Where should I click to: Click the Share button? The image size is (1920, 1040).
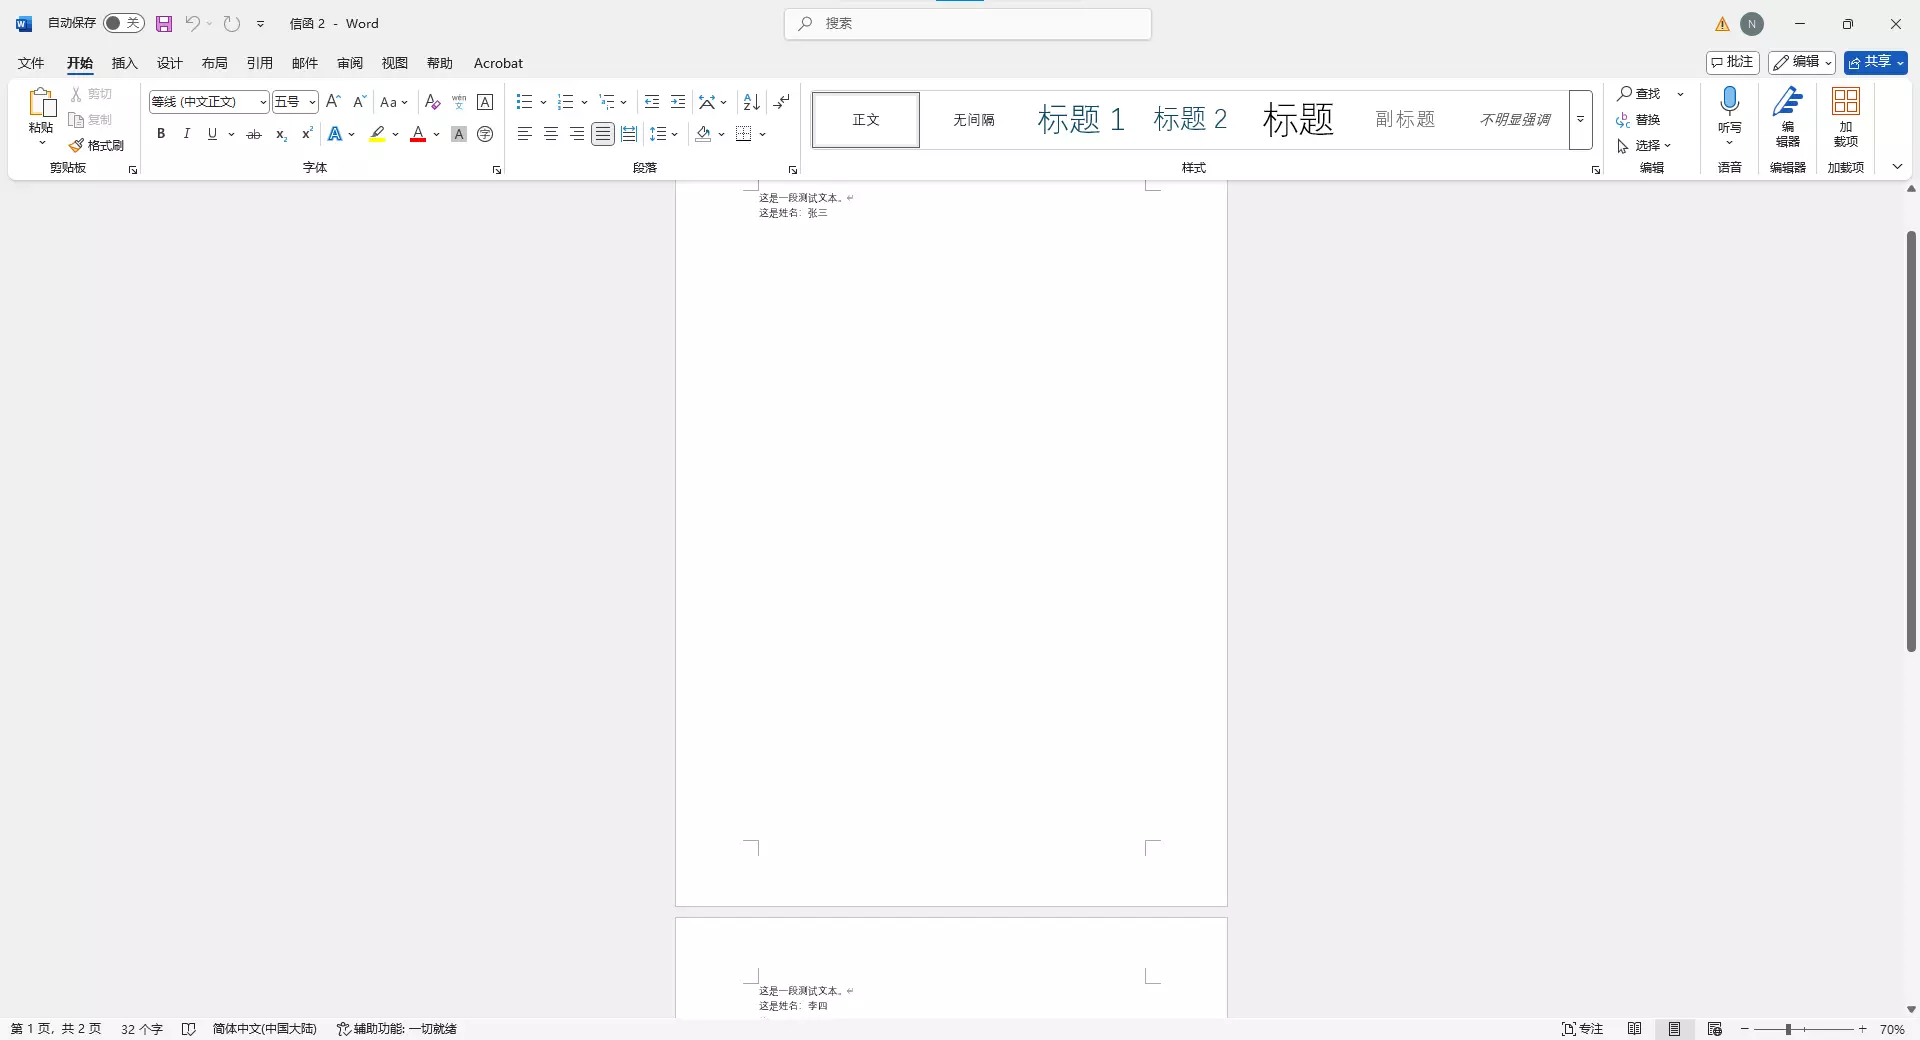pyautogui.click(x=1875, y=62)
